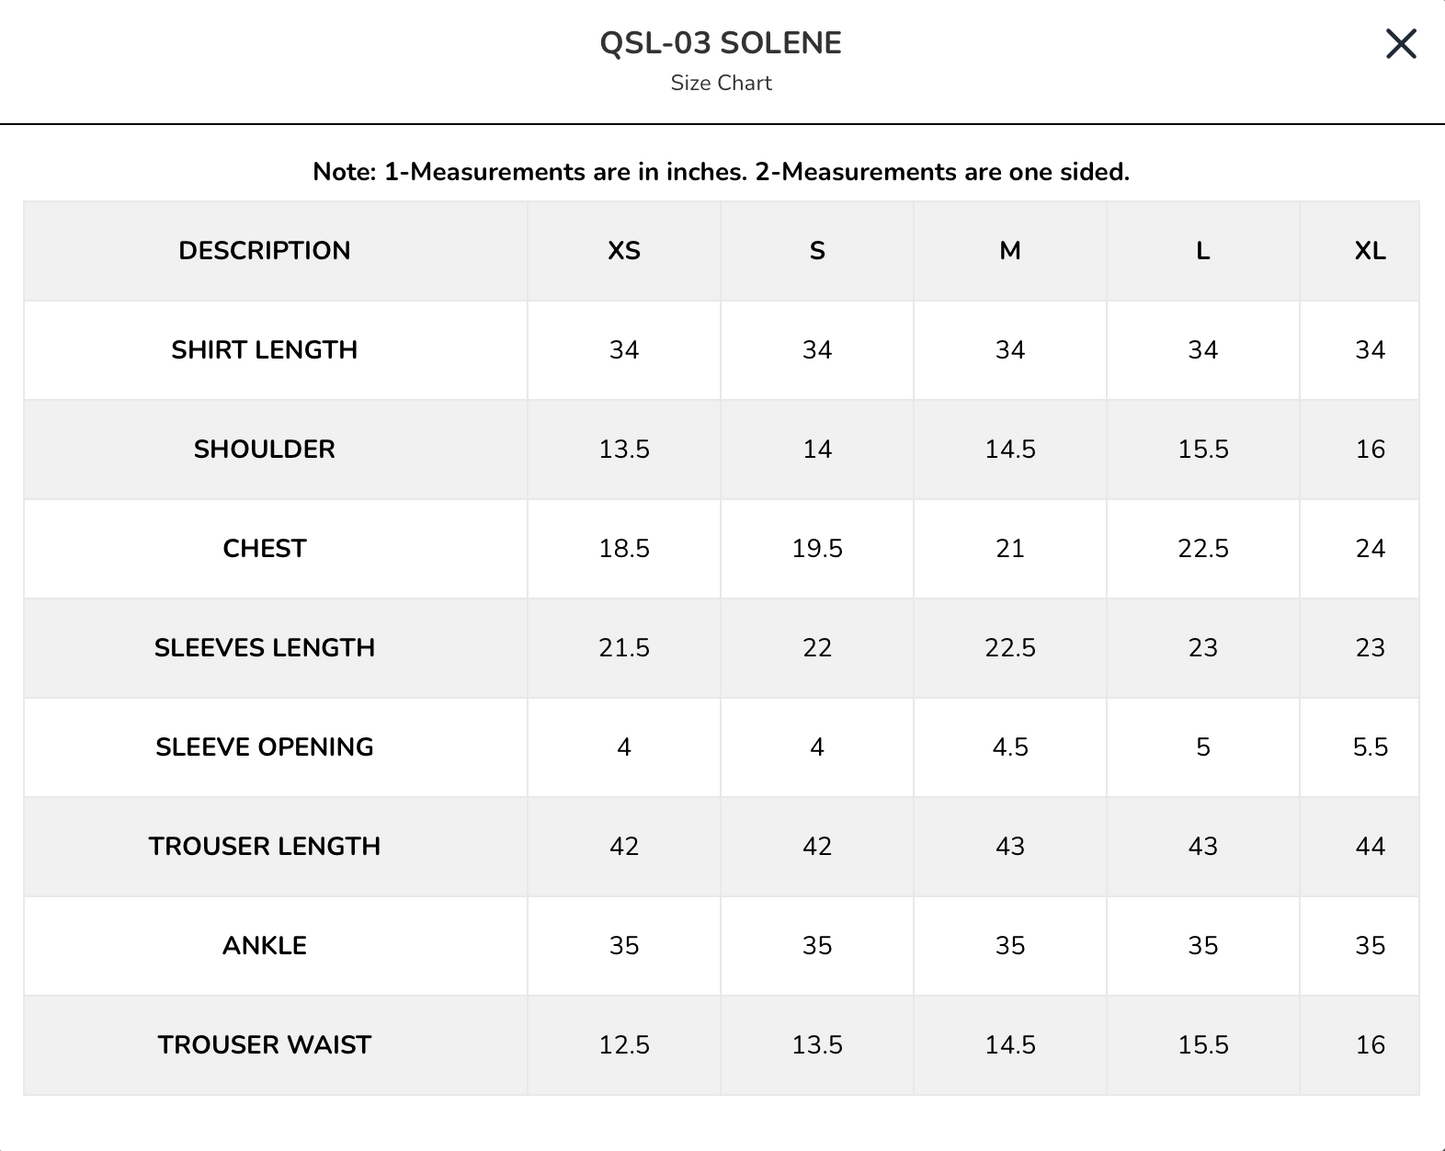Select the XS column header

(624, 251)
